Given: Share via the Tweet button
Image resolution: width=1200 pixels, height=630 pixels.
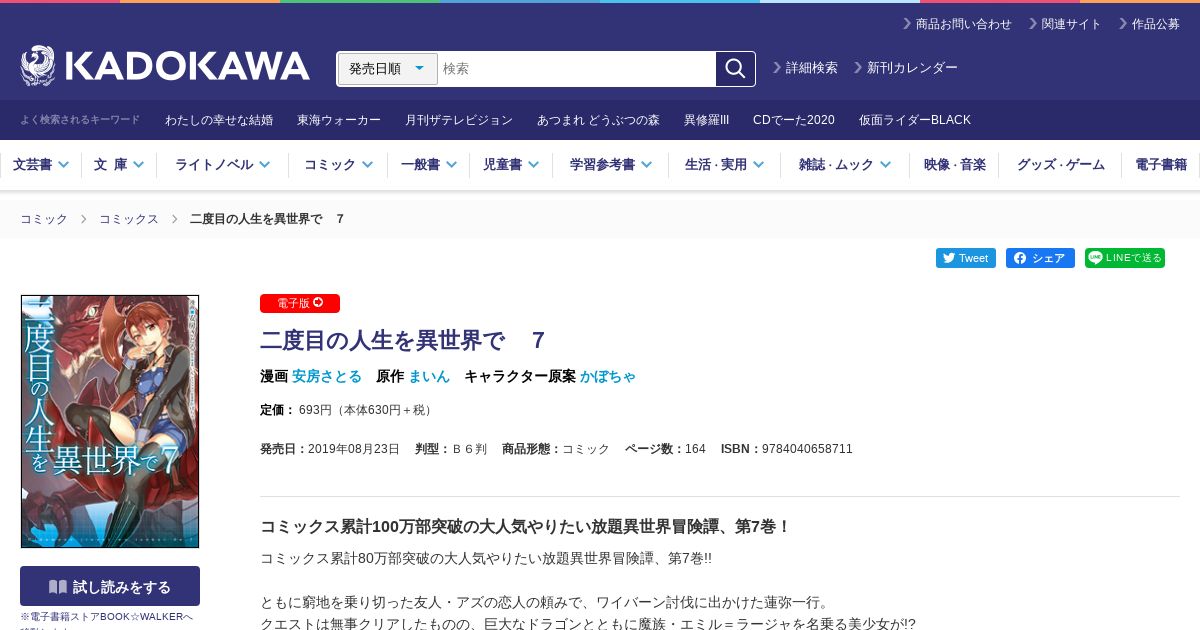Looking at the screenshot, I should pos(966,258).
